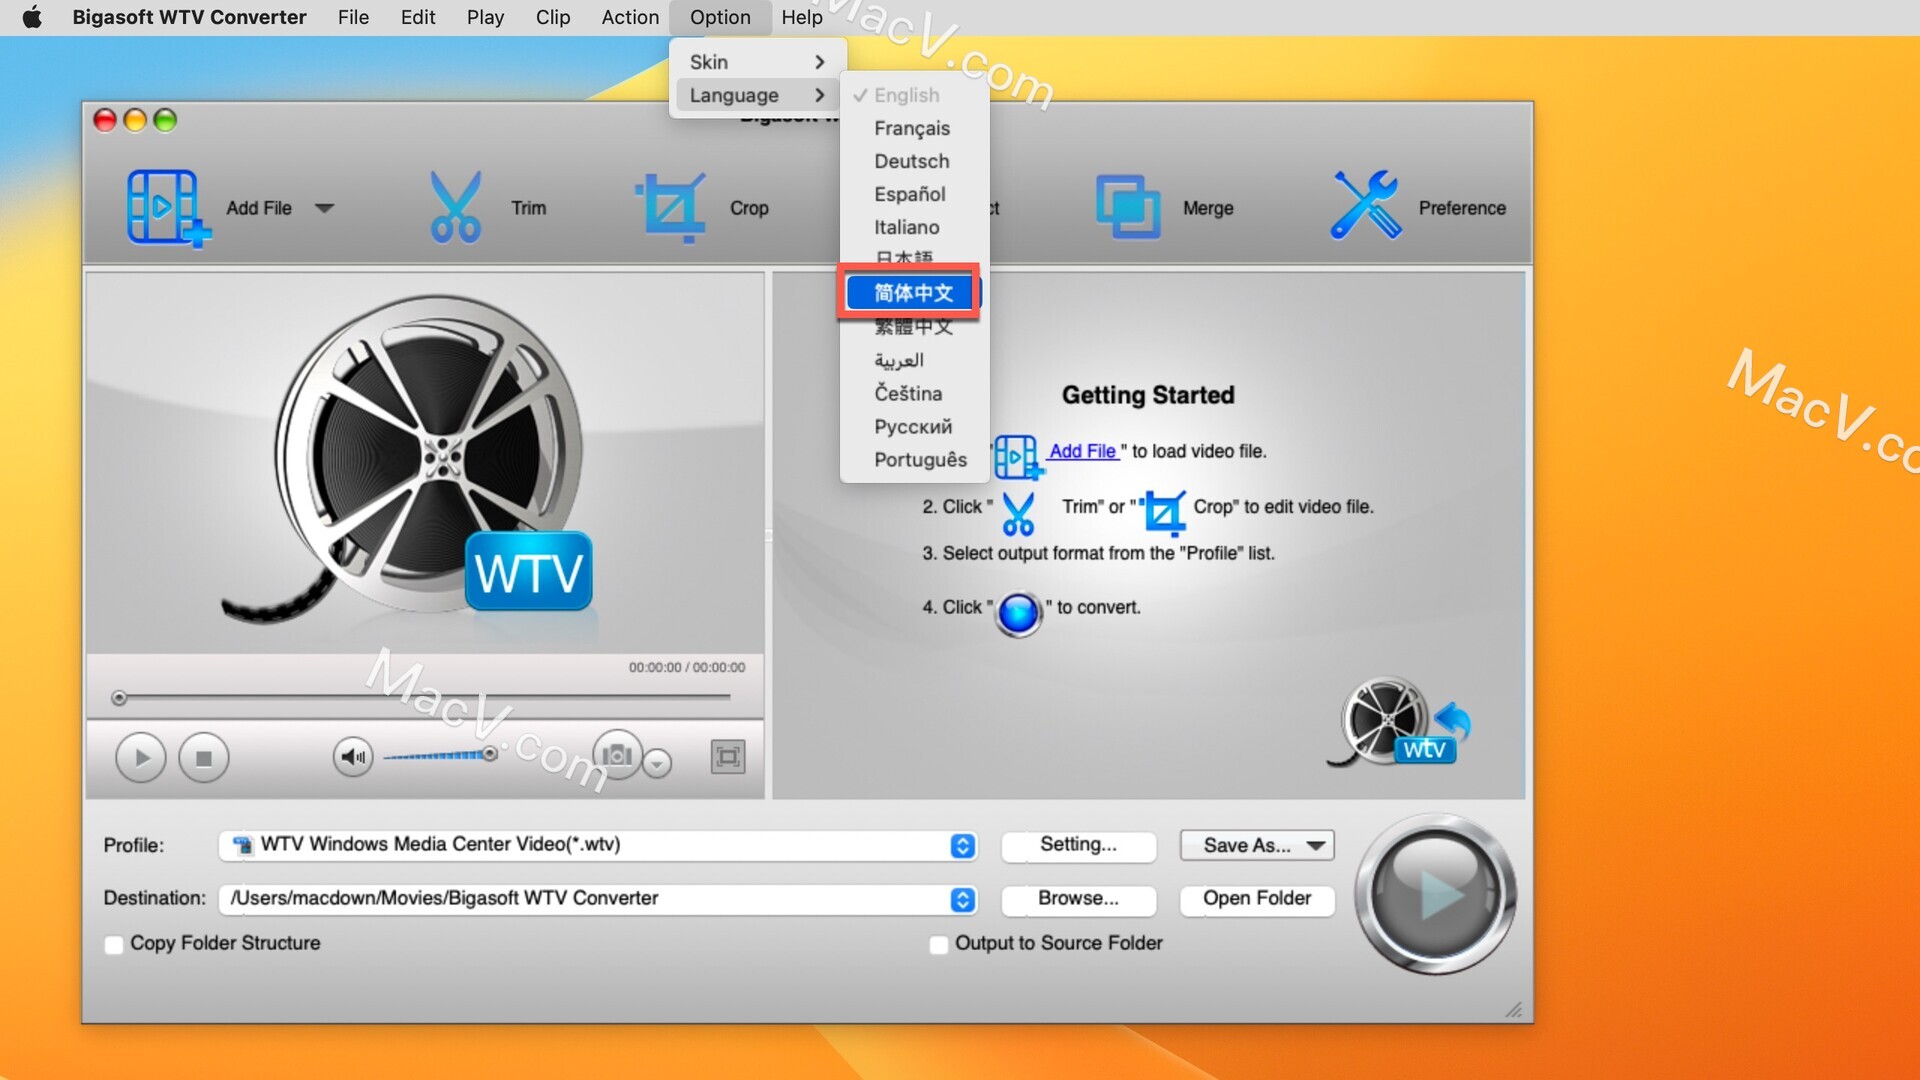Open the snapshot options small arrow
Viewport: 1920px width, 1080px height.
[x=657, y=763]
